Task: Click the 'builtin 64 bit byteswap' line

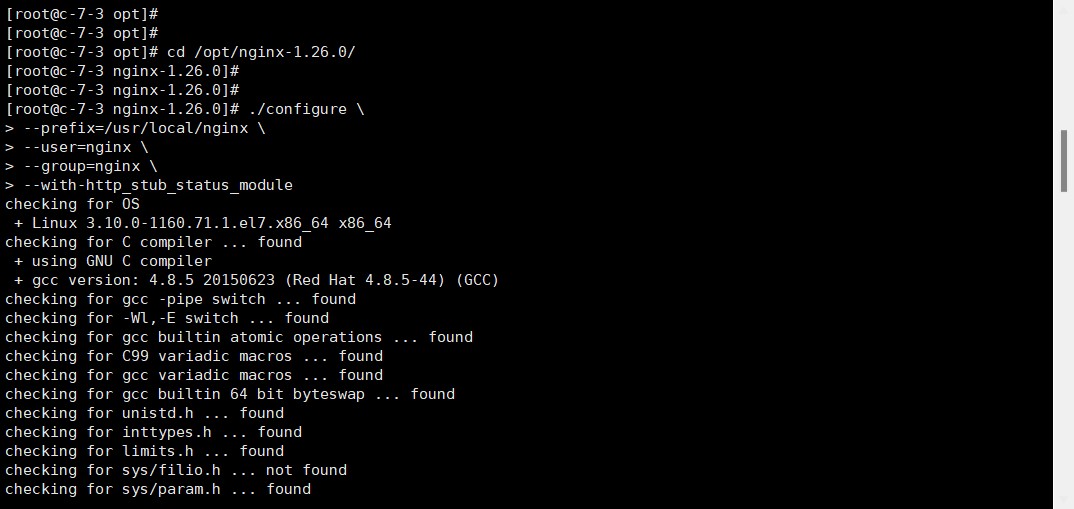Action: coord(230,394)
